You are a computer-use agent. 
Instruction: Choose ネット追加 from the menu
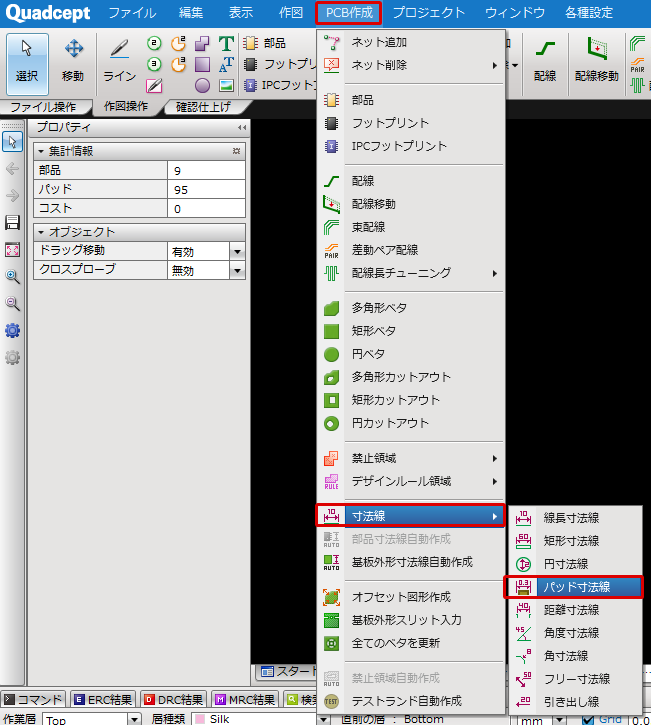coord(411,42)
